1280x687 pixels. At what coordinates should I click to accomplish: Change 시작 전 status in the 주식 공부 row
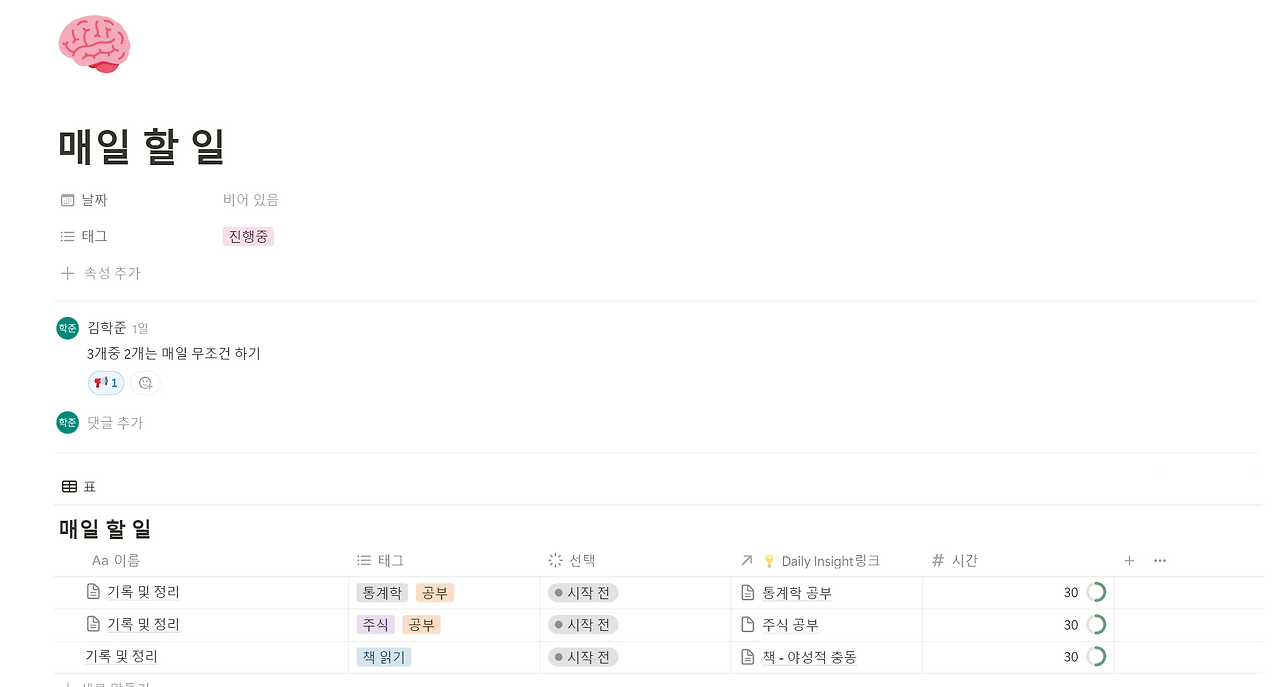[583, 625]
